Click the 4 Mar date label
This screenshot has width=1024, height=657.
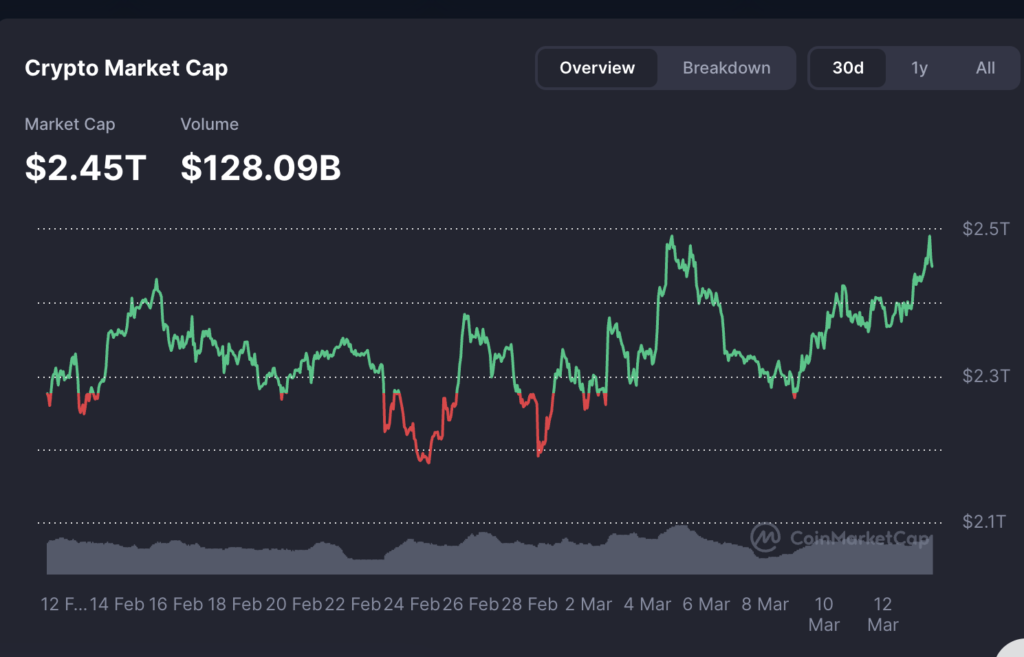(x=647, y=604)
